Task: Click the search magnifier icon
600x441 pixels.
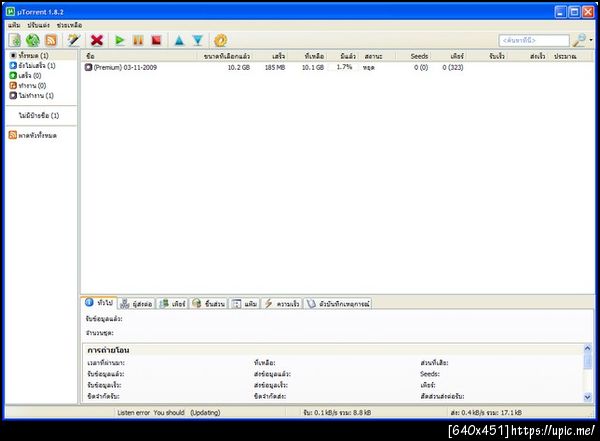Action: [579, 40]
